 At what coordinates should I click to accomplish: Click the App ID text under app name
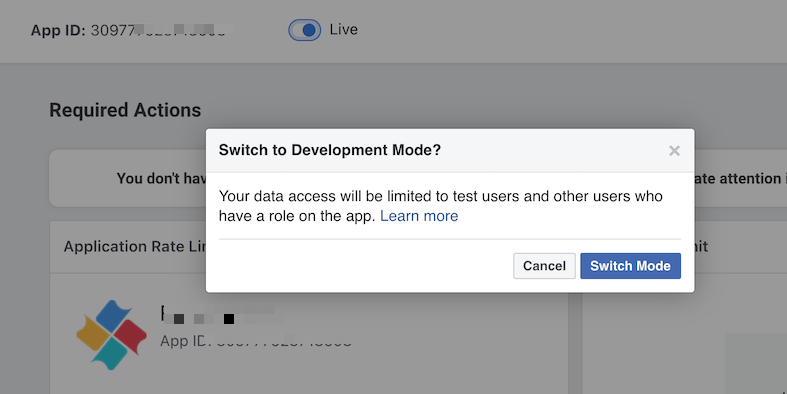[x=256, y=341]
